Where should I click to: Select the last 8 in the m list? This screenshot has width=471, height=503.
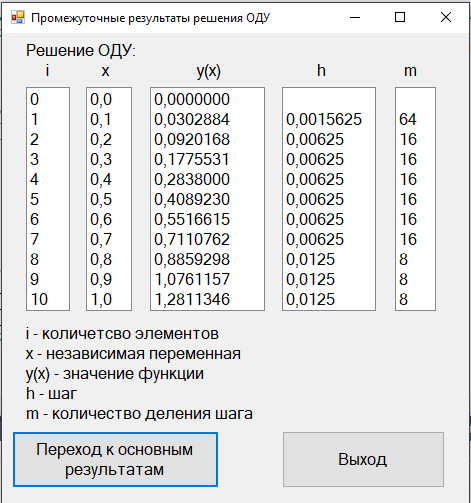pos(404,299)
